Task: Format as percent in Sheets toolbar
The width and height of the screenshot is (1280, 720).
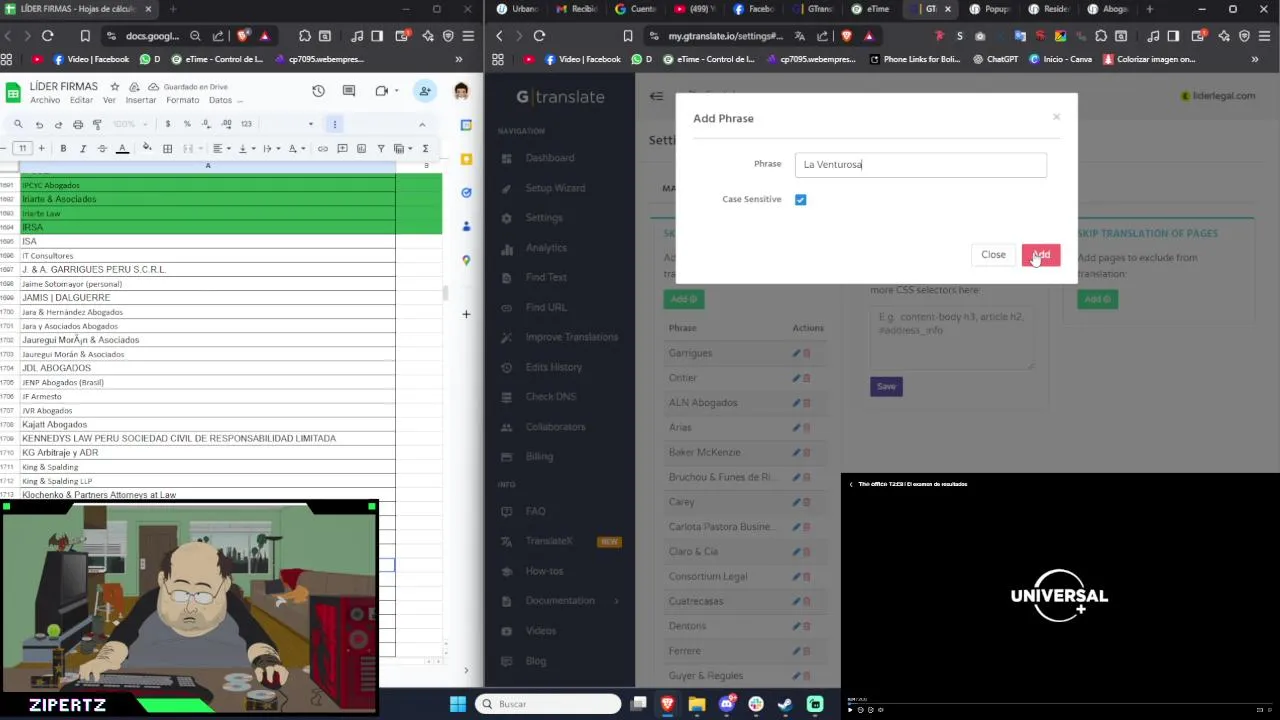Action: click(x=186, y=124)
